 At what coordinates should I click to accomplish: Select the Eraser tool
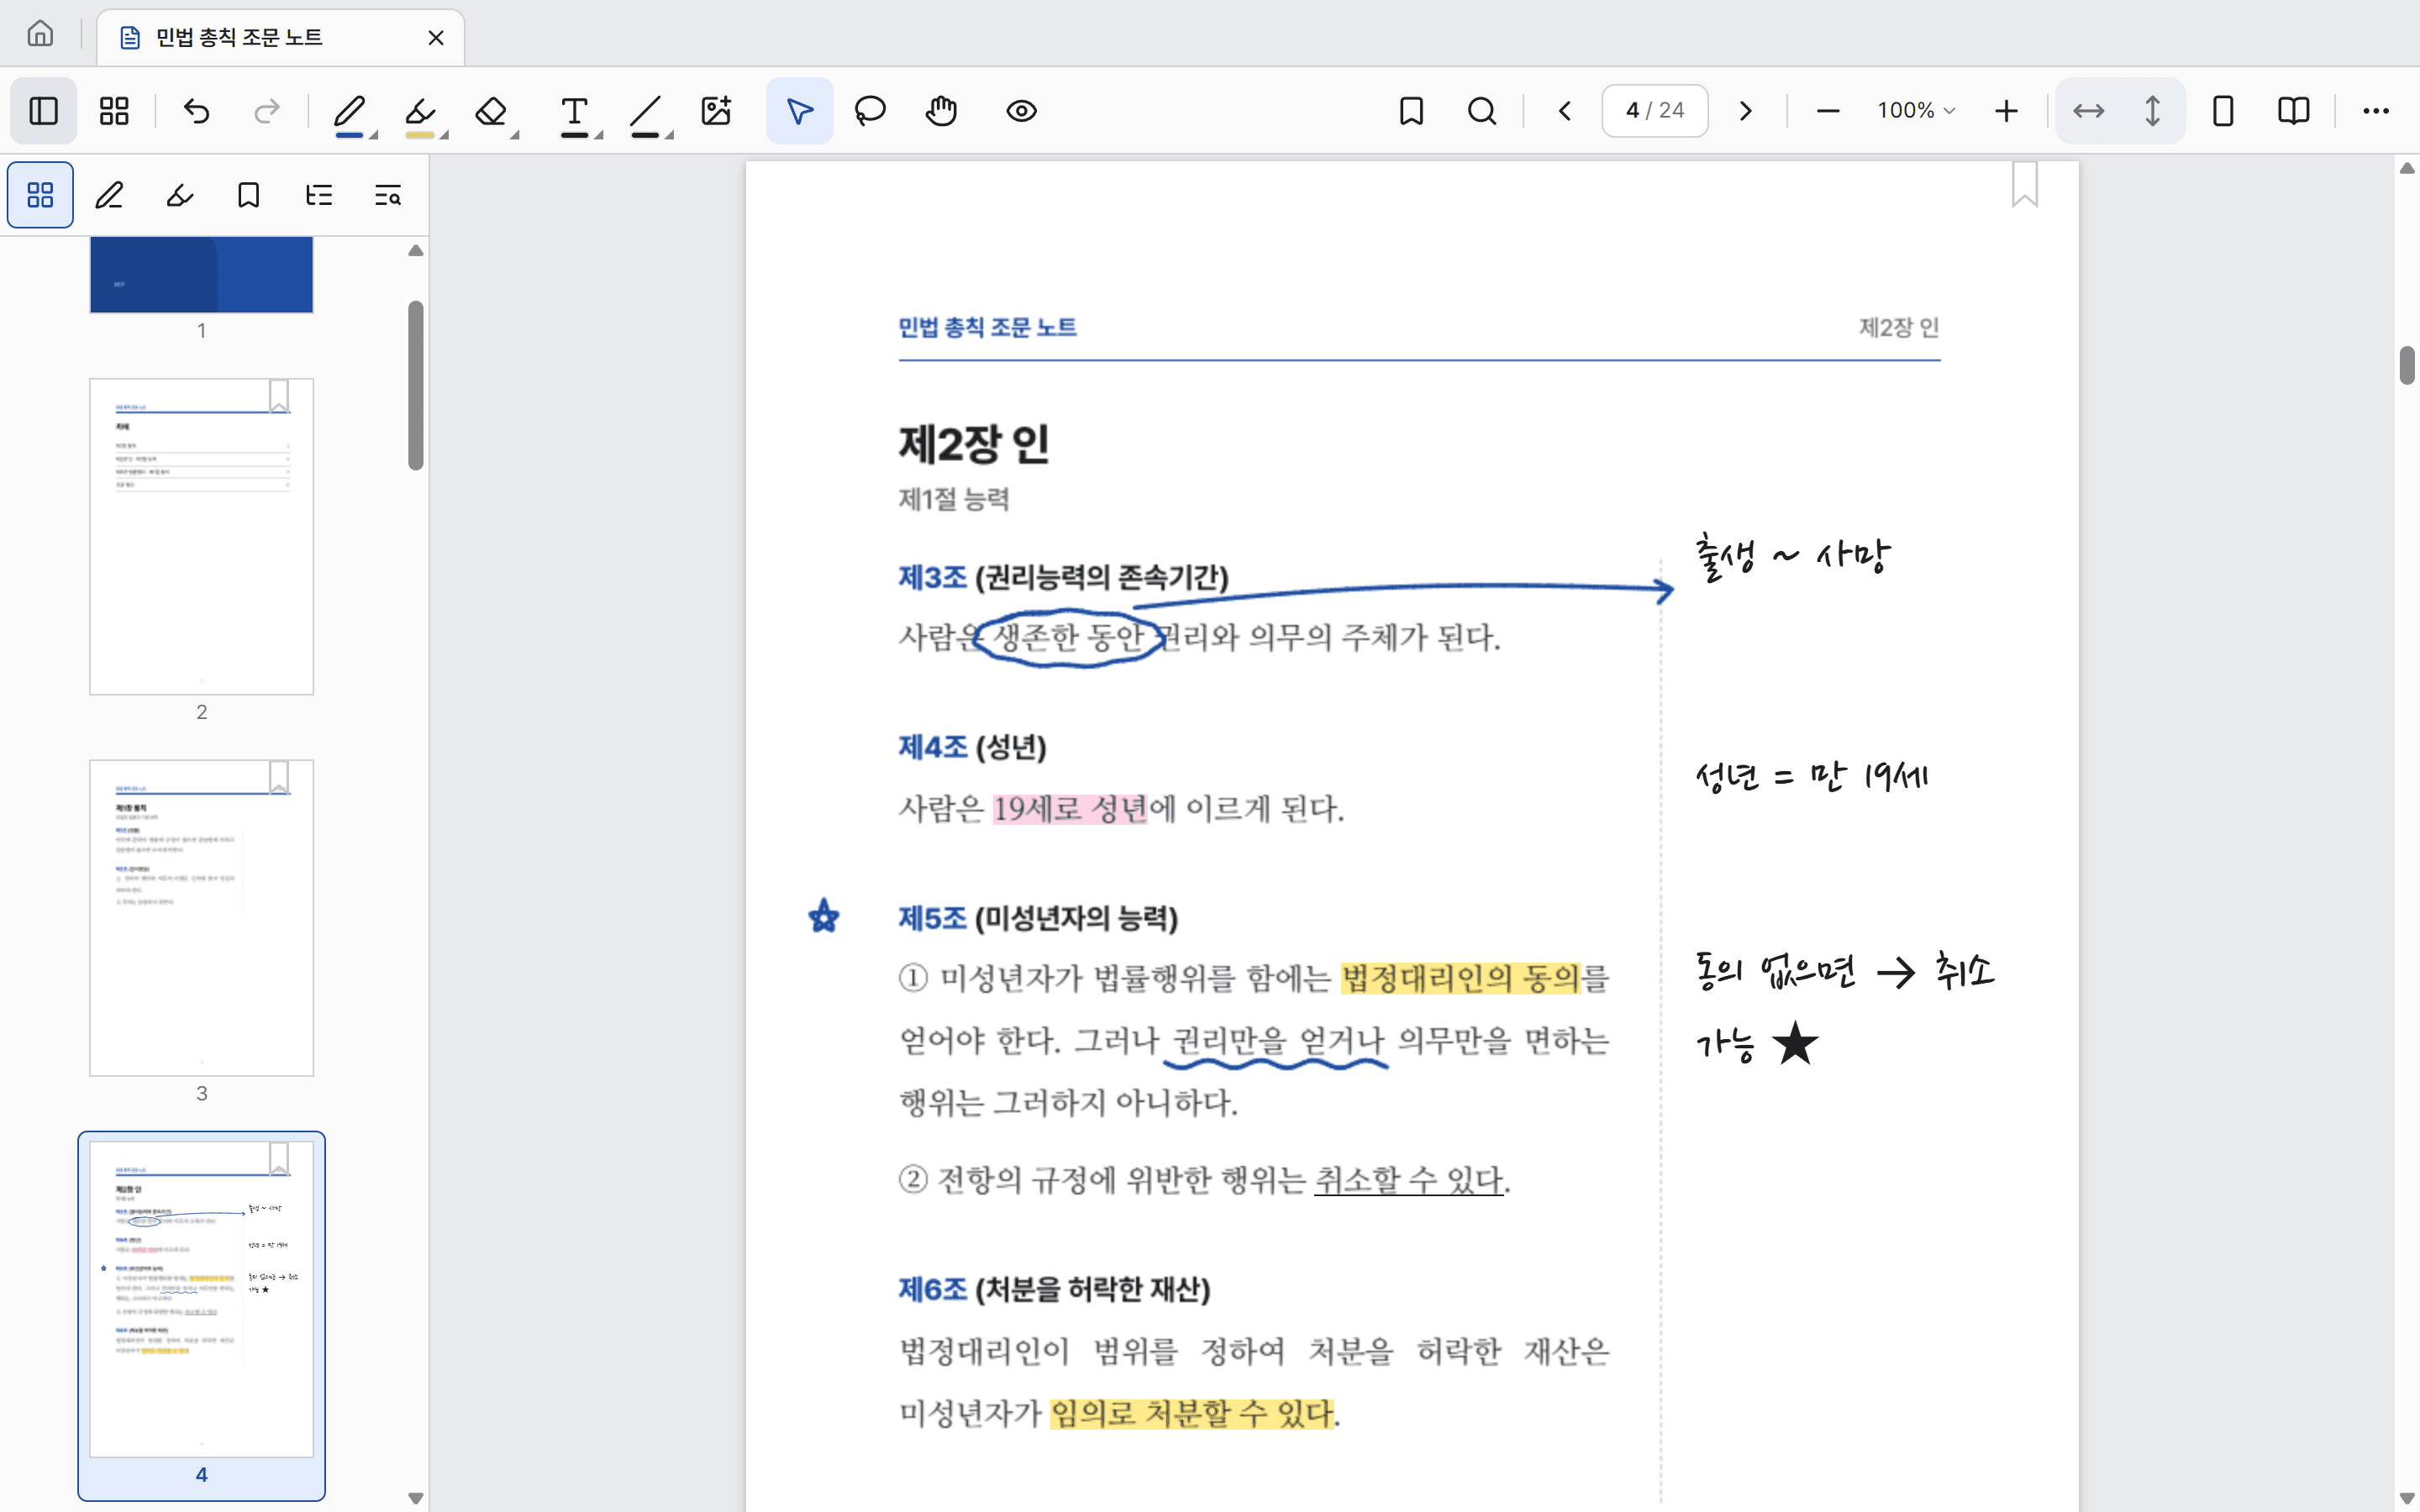tap(490, 111)
